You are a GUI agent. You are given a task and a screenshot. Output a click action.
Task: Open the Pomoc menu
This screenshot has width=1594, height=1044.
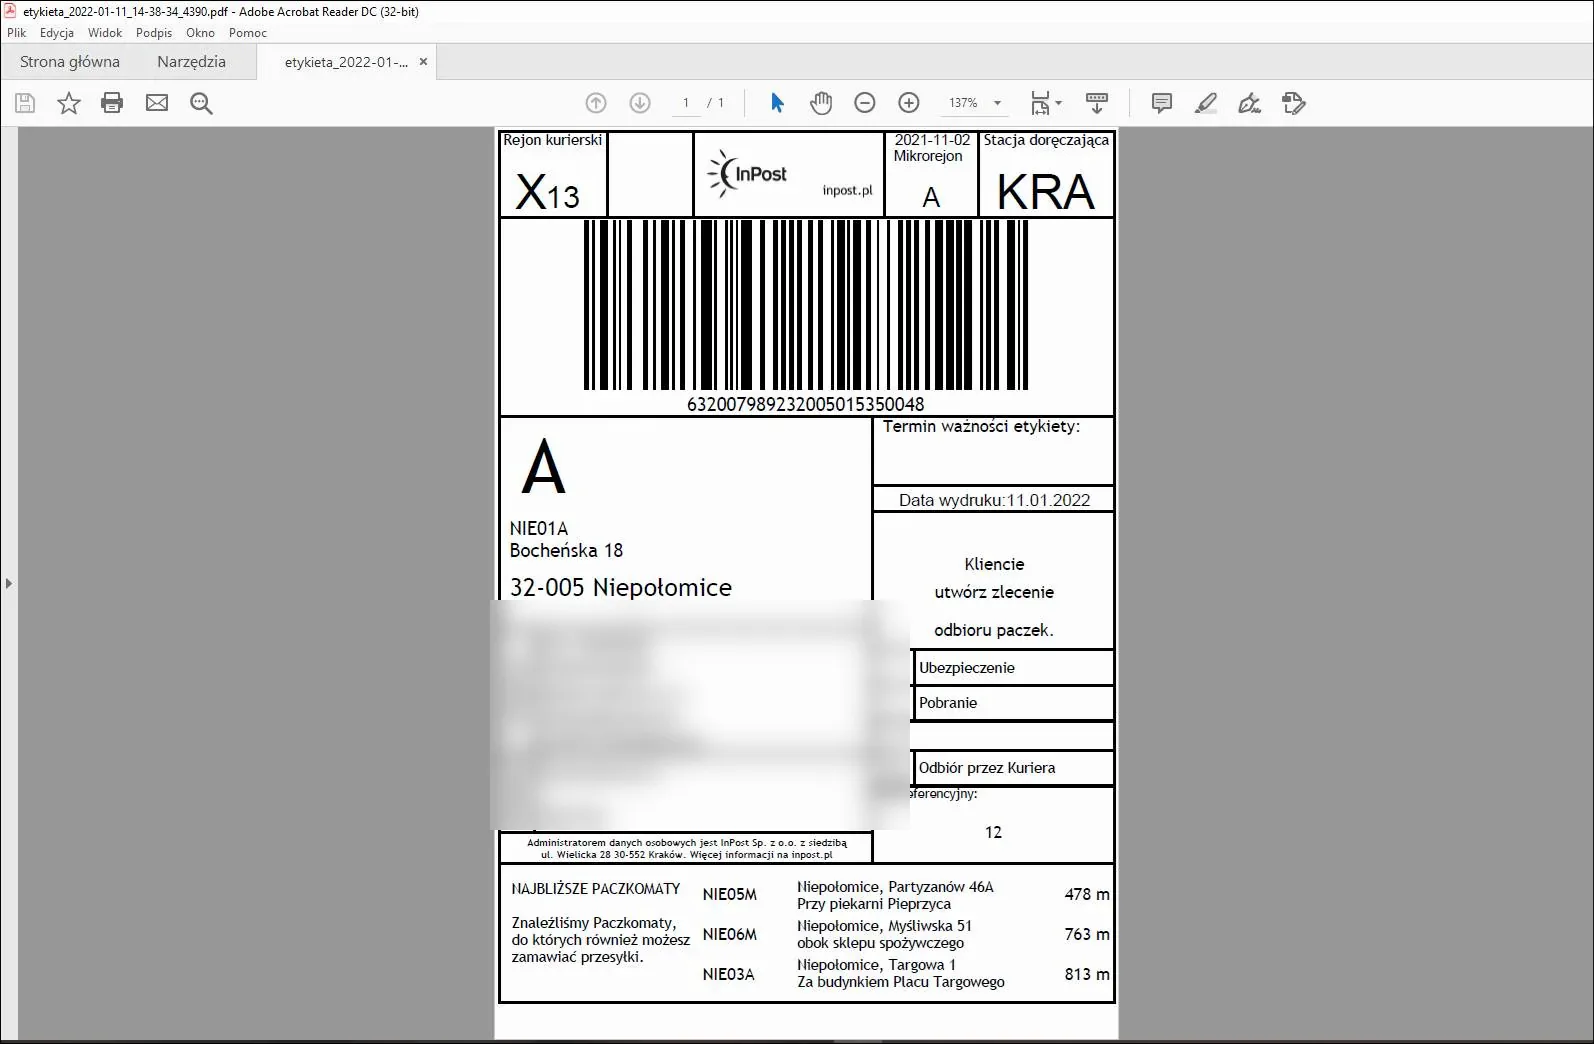pyautogui.click(x=248, y=33)
